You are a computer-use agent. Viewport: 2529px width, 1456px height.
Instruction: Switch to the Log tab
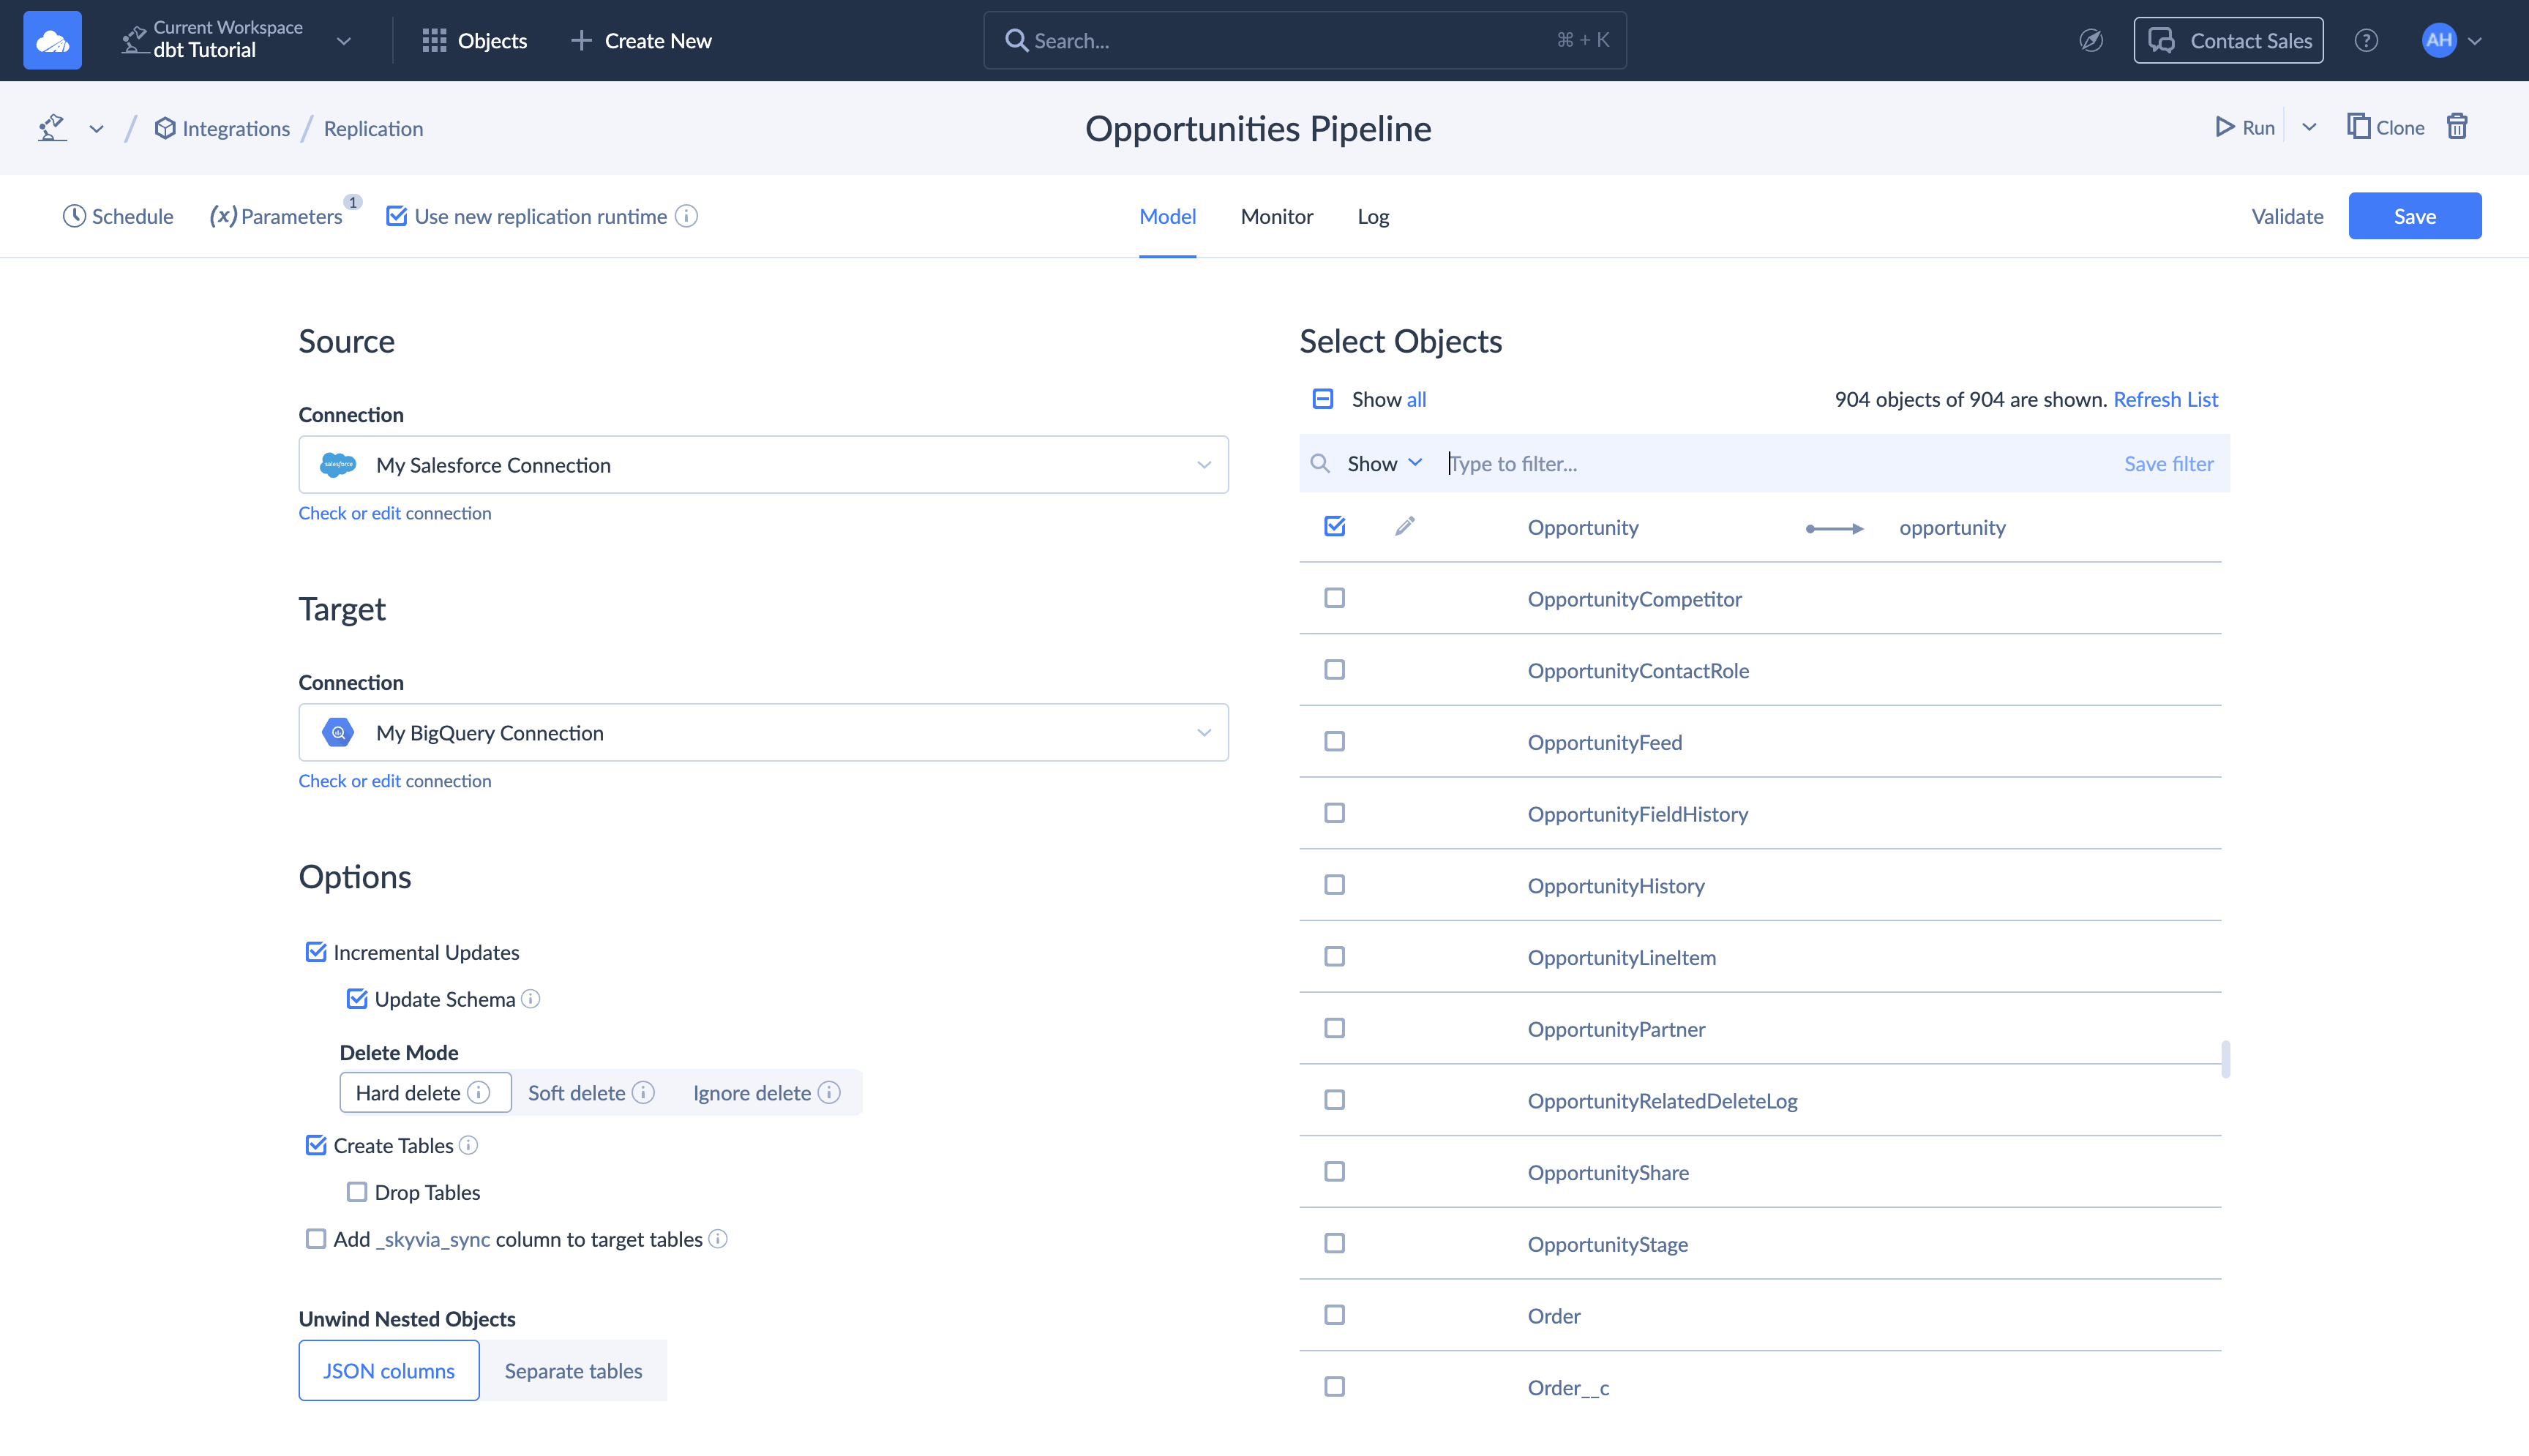[1373, 216]
